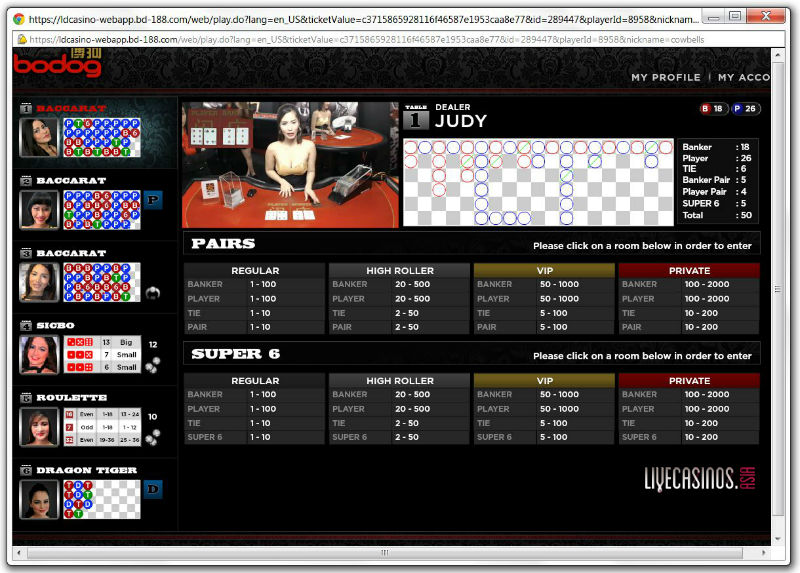Enter the Pairs Private room
The image size is (800, 573).
click(689, 298)
